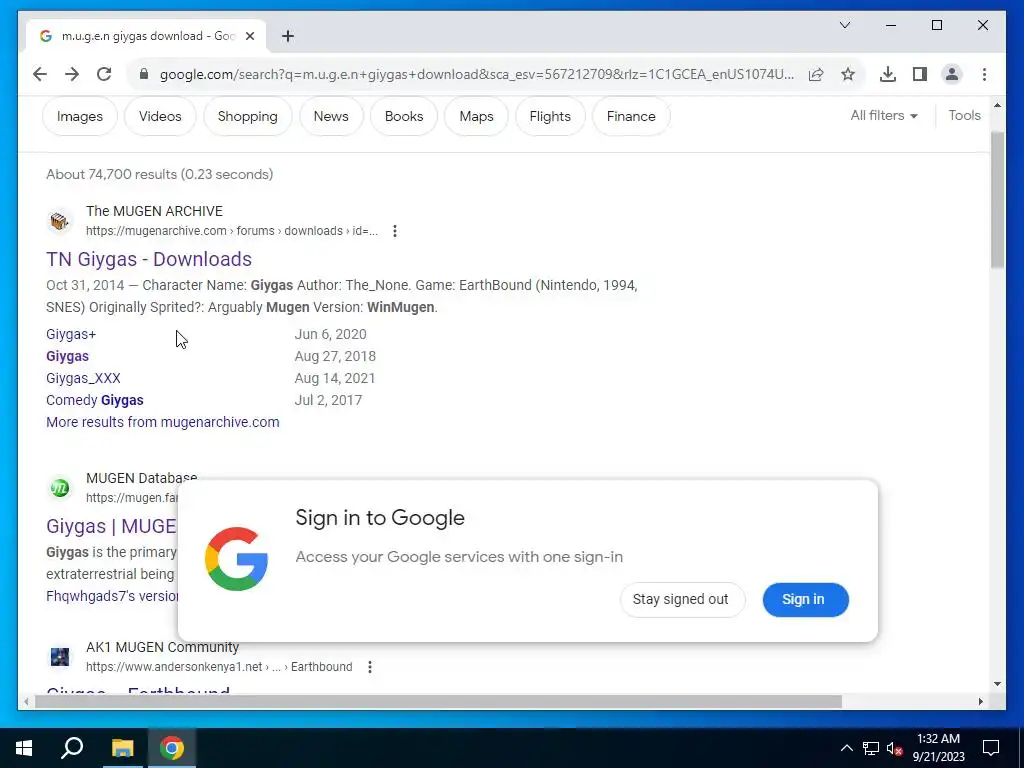
Task: Go forward one page
Action: point(72,74)
